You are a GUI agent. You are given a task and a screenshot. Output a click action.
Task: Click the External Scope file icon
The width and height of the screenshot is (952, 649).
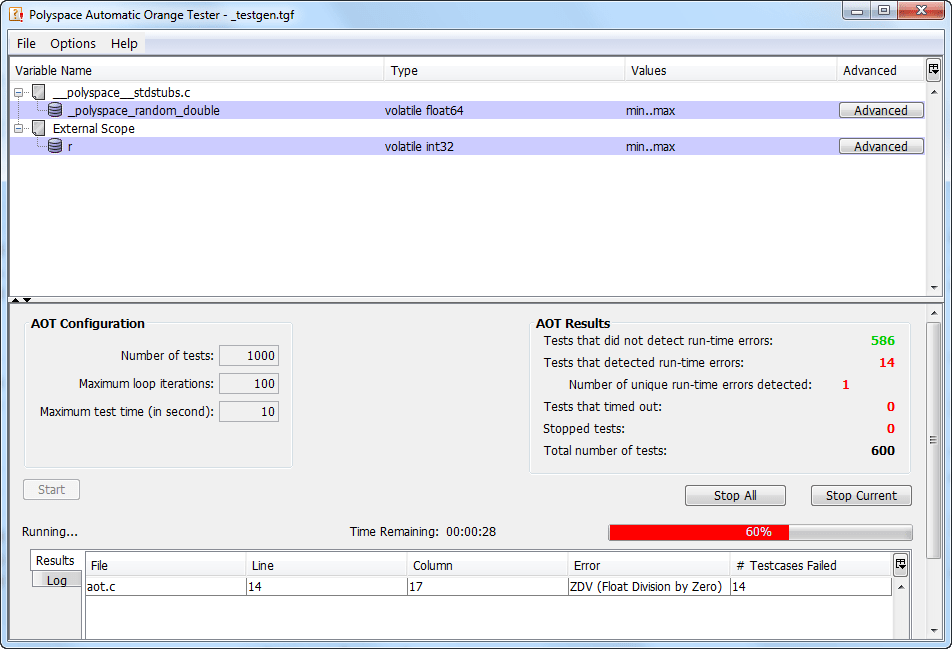39,128
